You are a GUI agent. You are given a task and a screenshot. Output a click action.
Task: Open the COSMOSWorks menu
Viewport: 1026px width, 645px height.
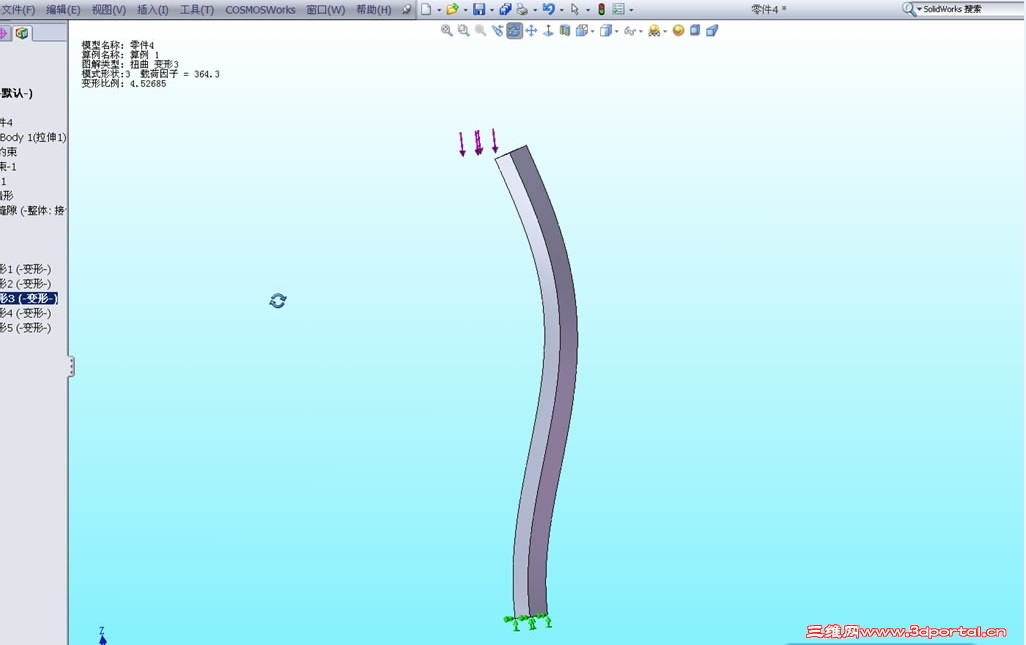click(x=260, y=10)
